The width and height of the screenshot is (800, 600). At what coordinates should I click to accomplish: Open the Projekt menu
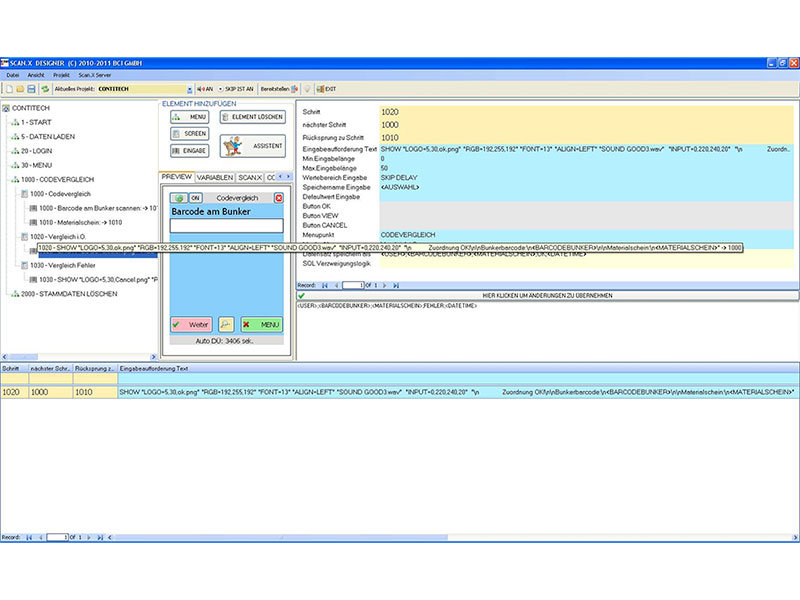coord(62,75)
